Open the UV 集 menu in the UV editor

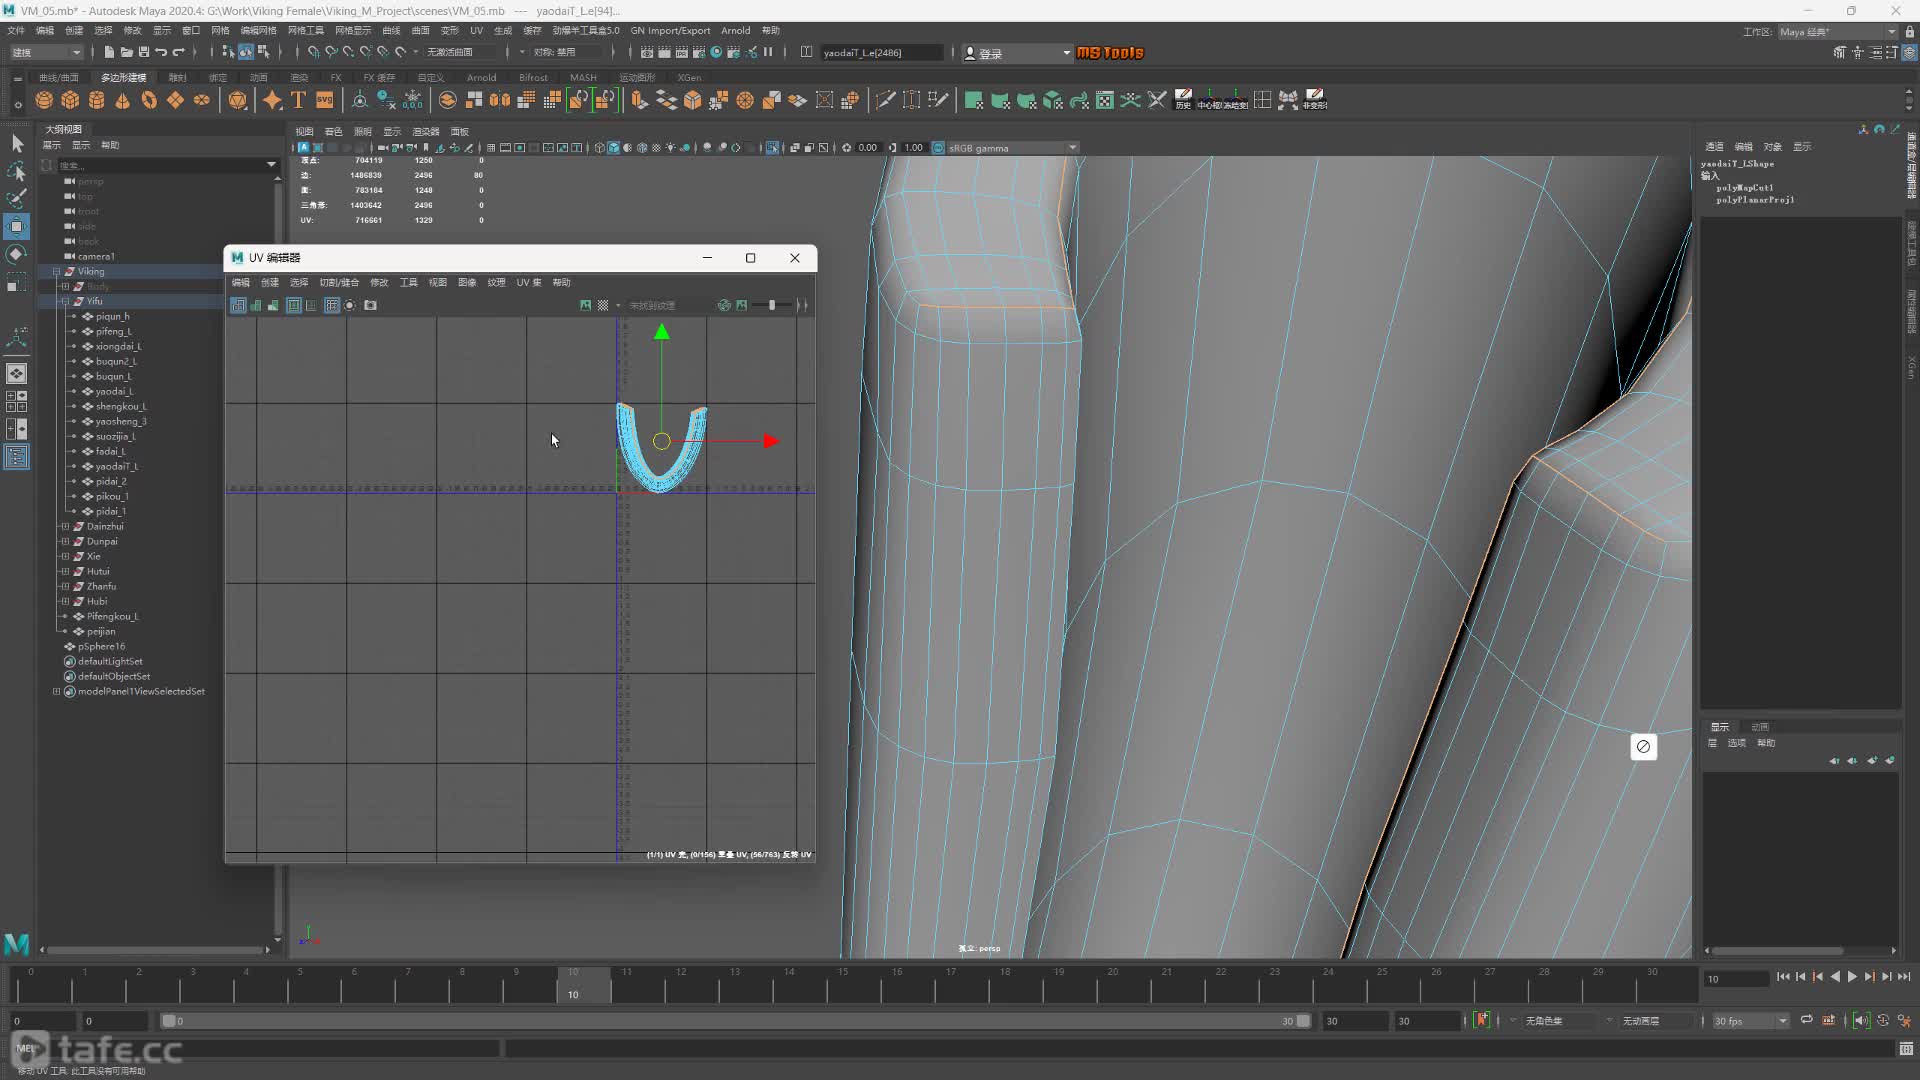point(529,283)
